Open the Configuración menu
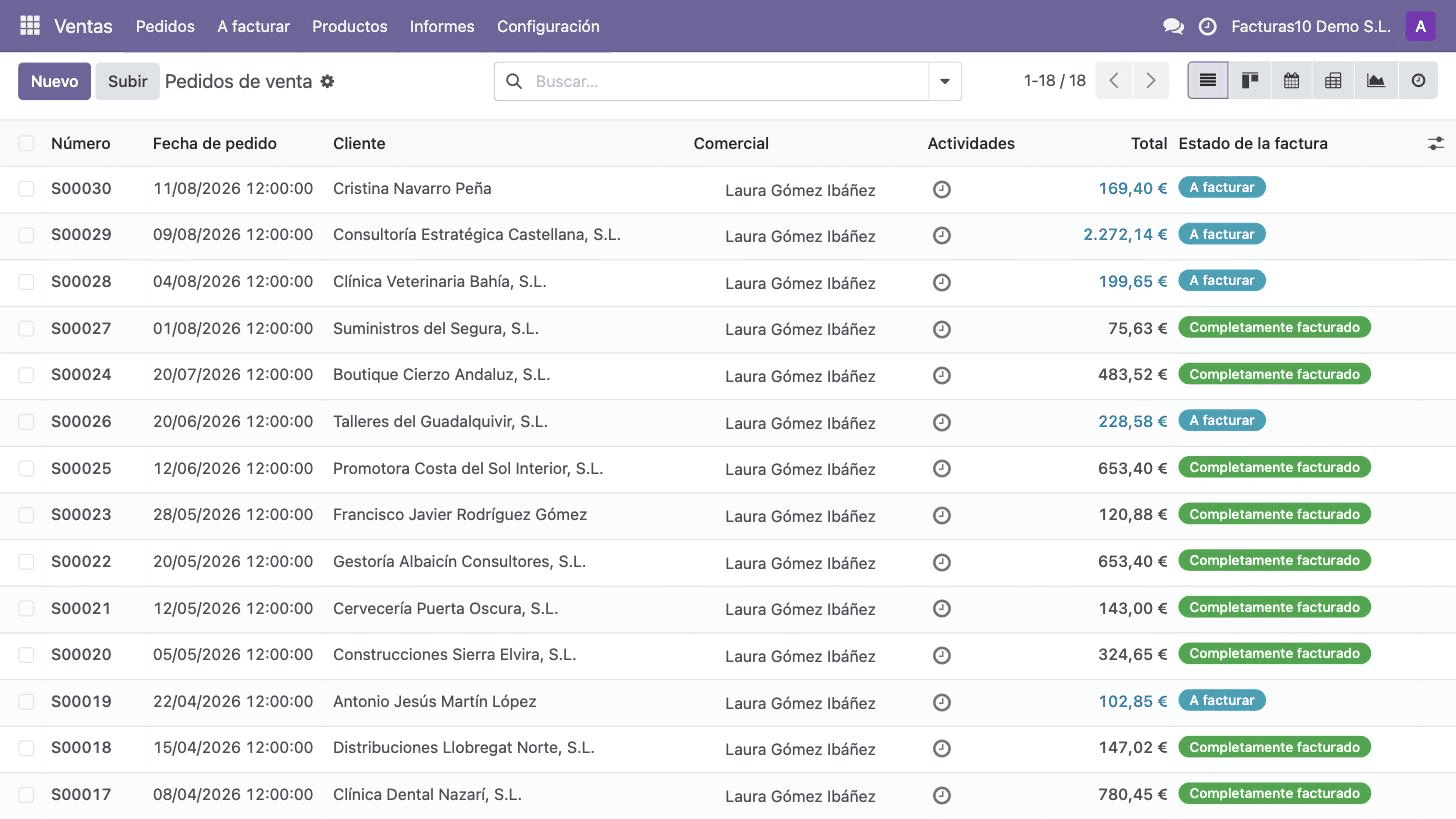Screen dimensions: 1456x819 548,27
